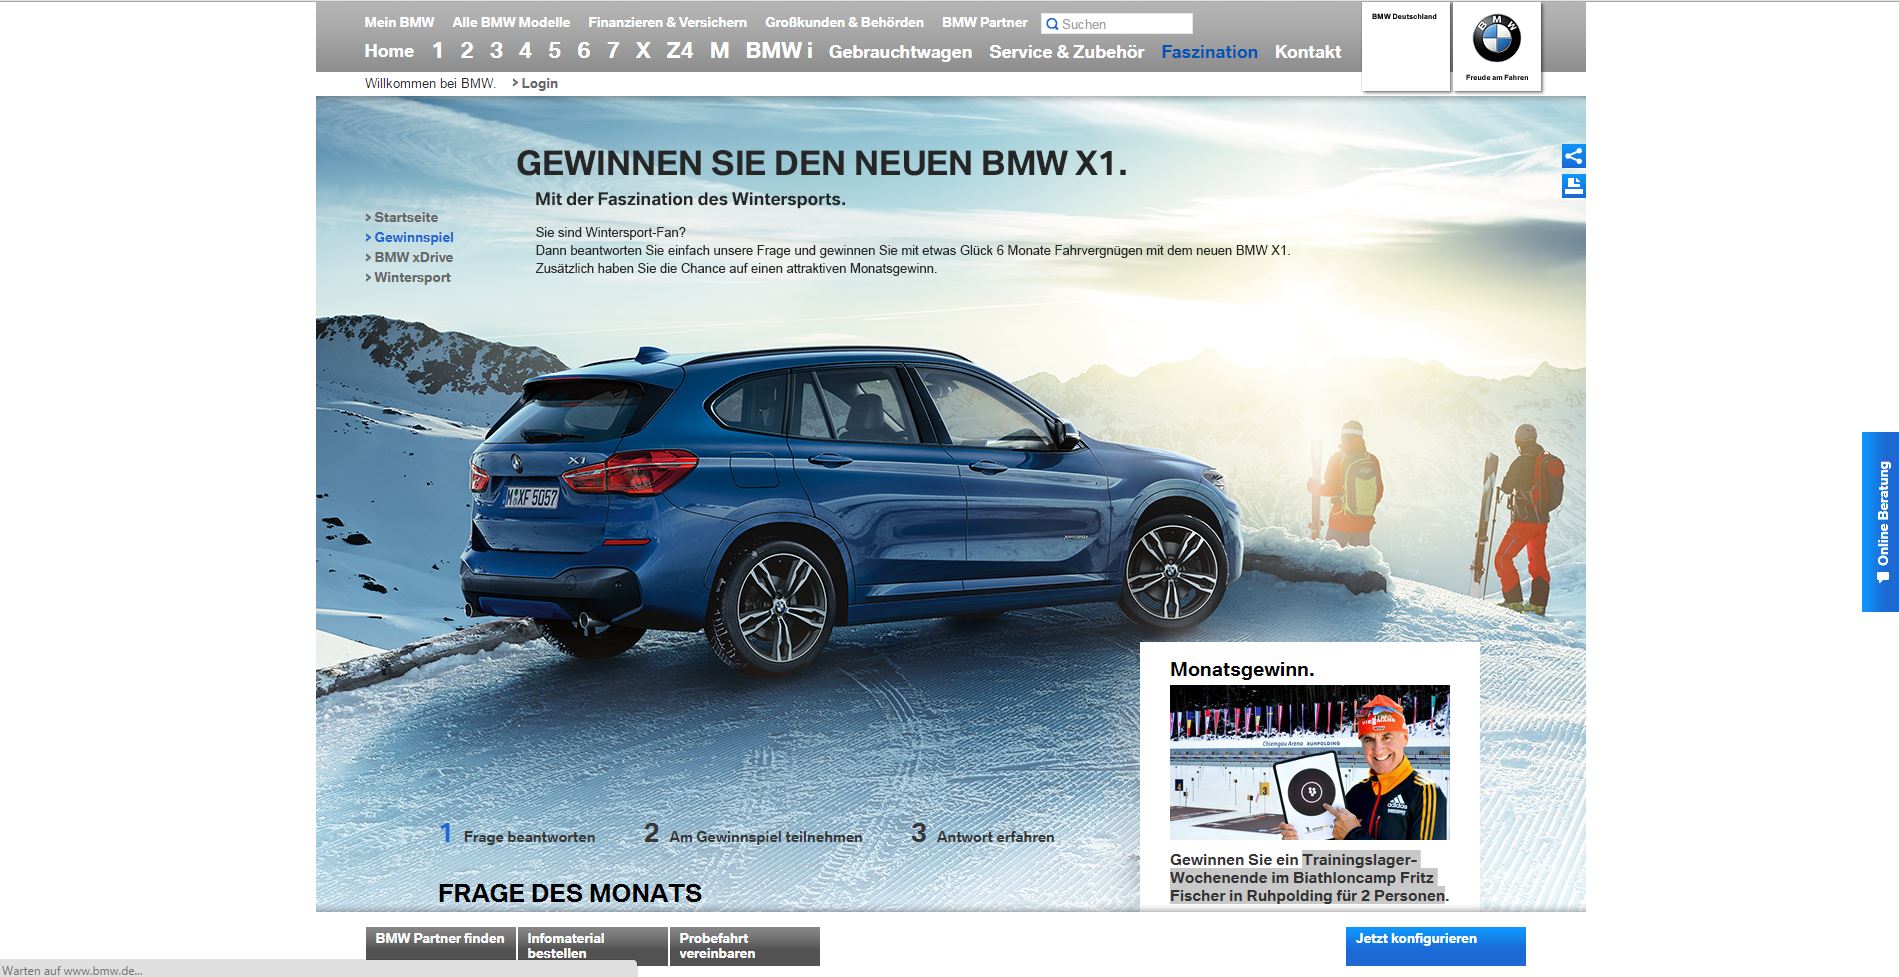Click the headline Gewinnen Sie den neuen BMW X1
This screenshot has width=1899, height=977.
(821, 163)
